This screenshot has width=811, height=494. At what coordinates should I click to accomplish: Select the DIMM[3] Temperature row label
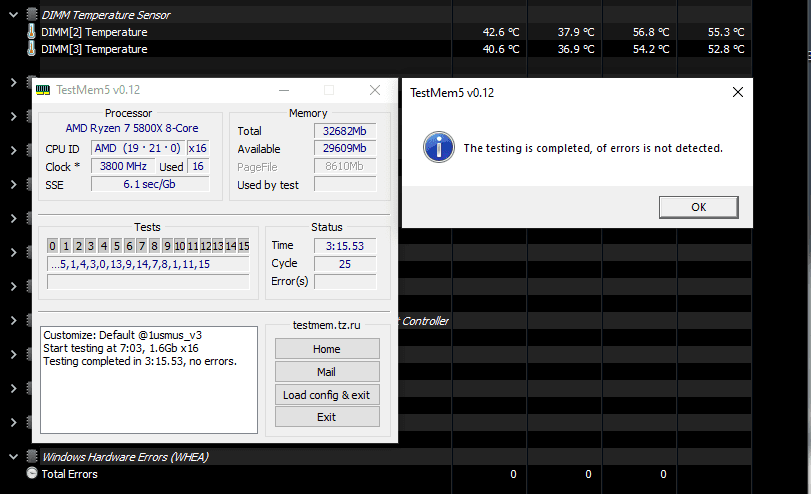94,49
